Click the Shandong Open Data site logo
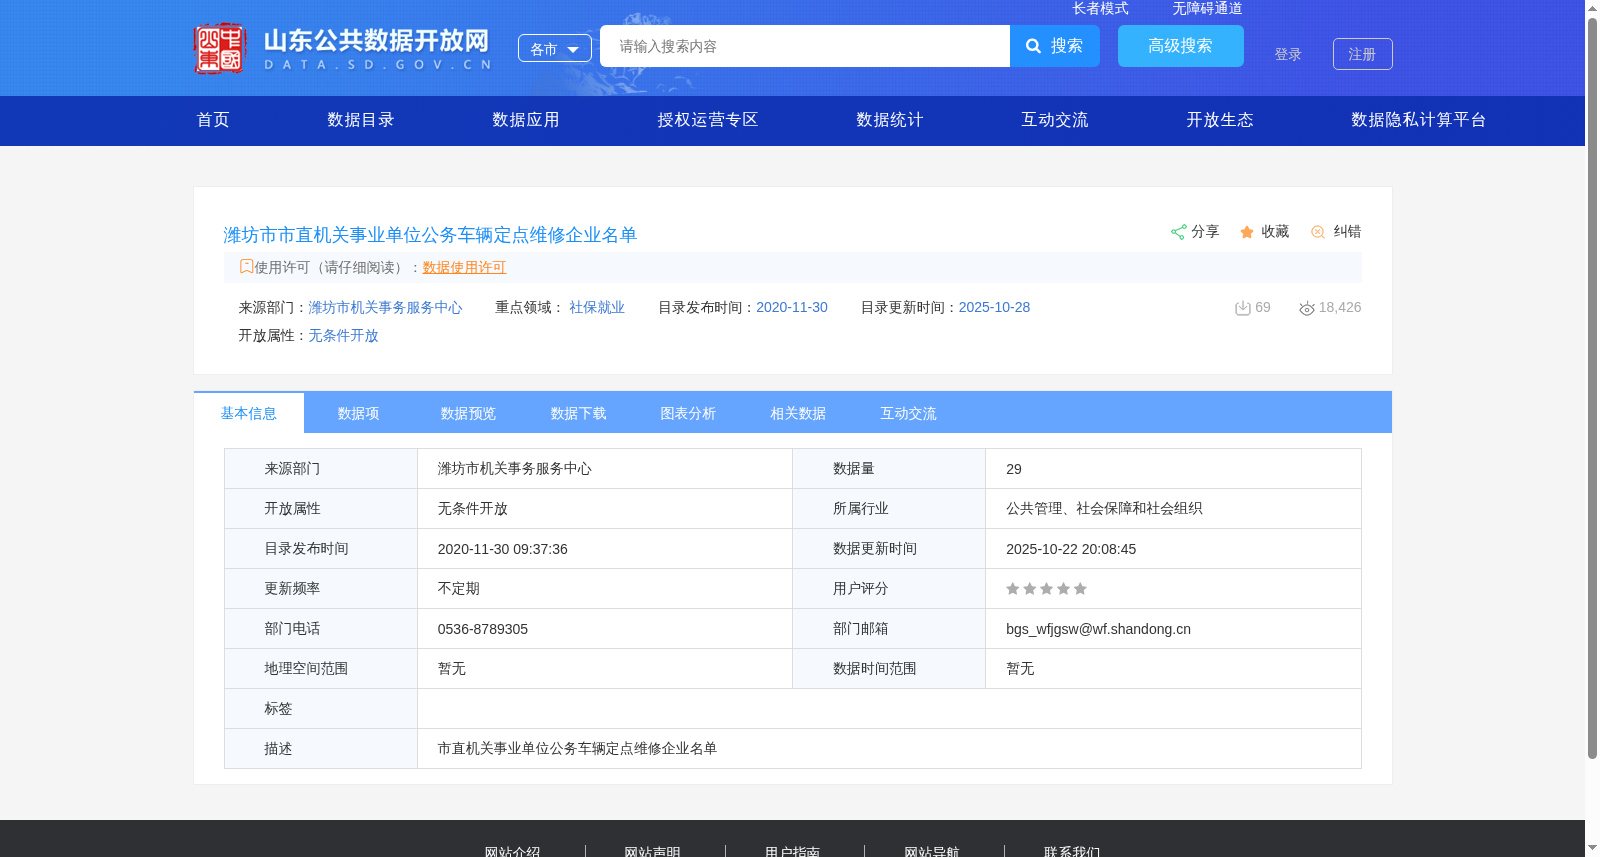 pos(342,48)
